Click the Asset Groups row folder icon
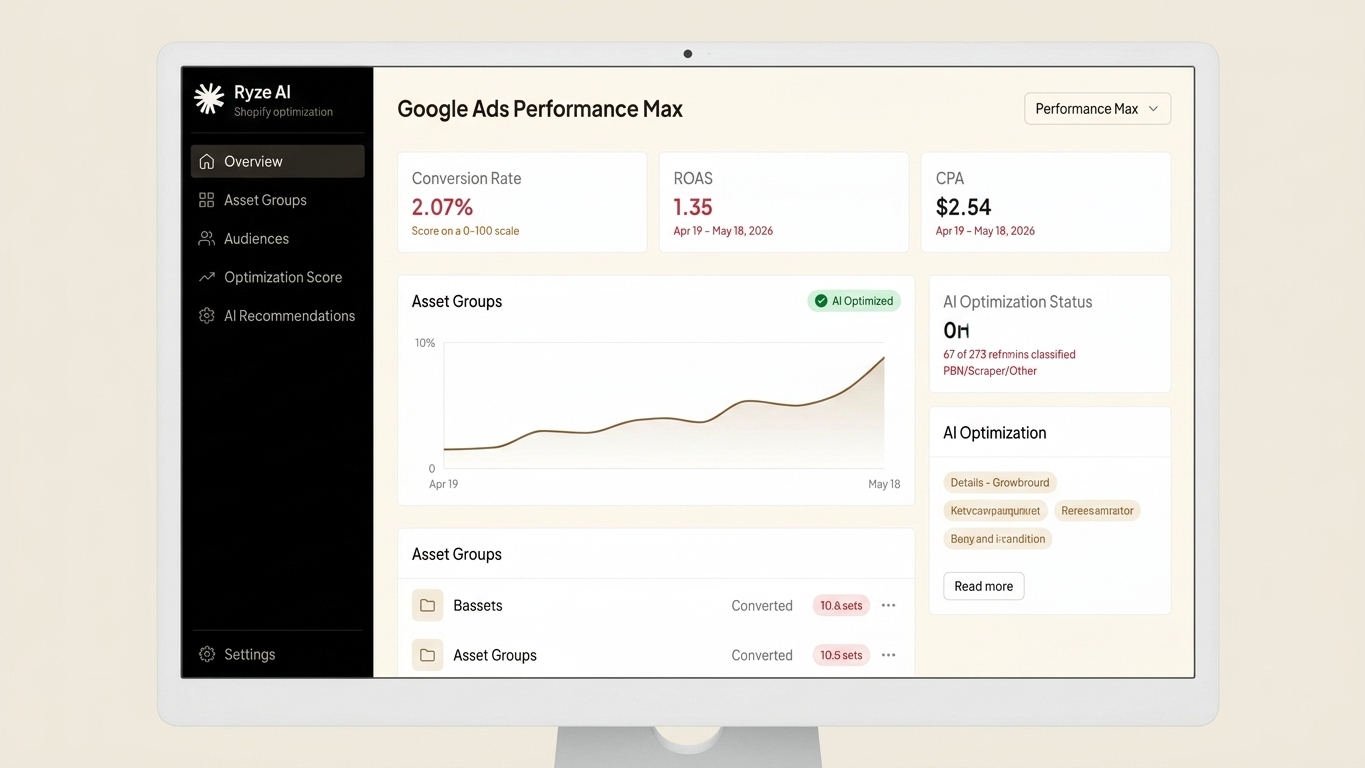This screenshot has height=768, width=1365. pyautogui.click(x=427, y=655)
